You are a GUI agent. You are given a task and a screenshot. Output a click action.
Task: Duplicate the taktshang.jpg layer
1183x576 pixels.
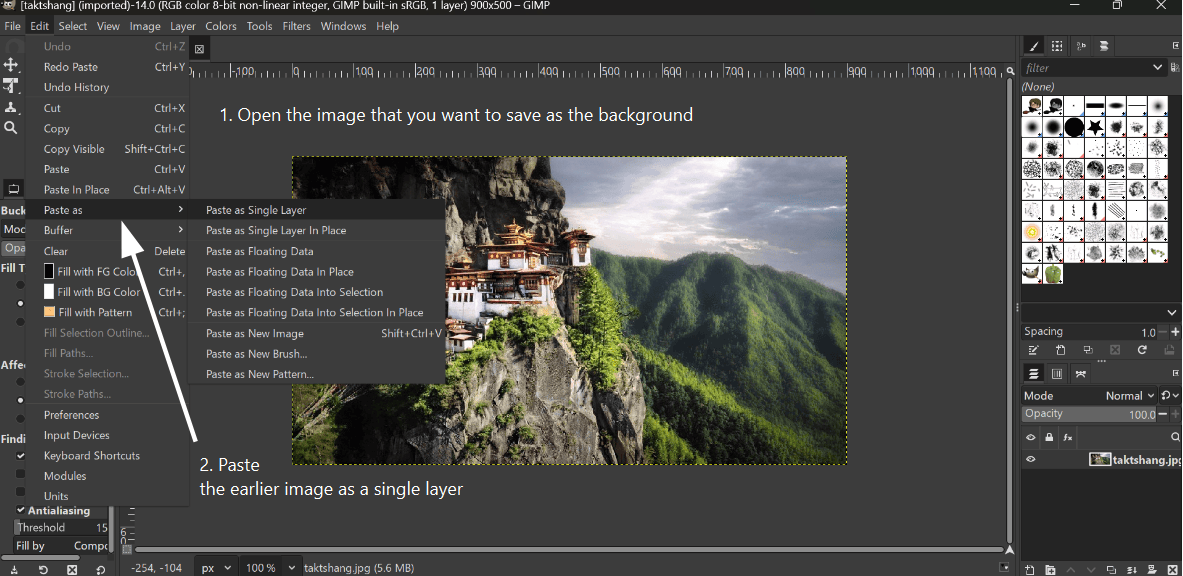pyautogui.click(x=1110, y=568)
